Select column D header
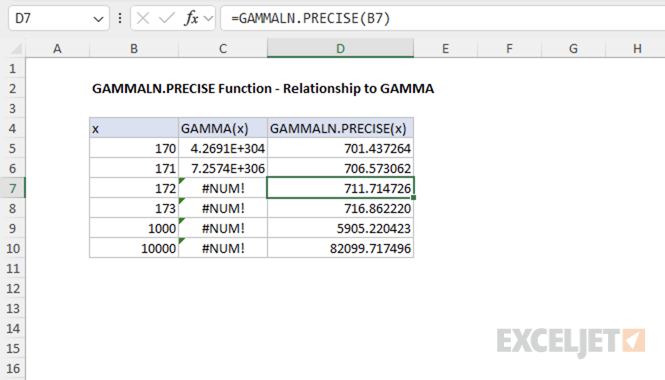The width and height of the screenshot is (665, 380). (341, 48)
